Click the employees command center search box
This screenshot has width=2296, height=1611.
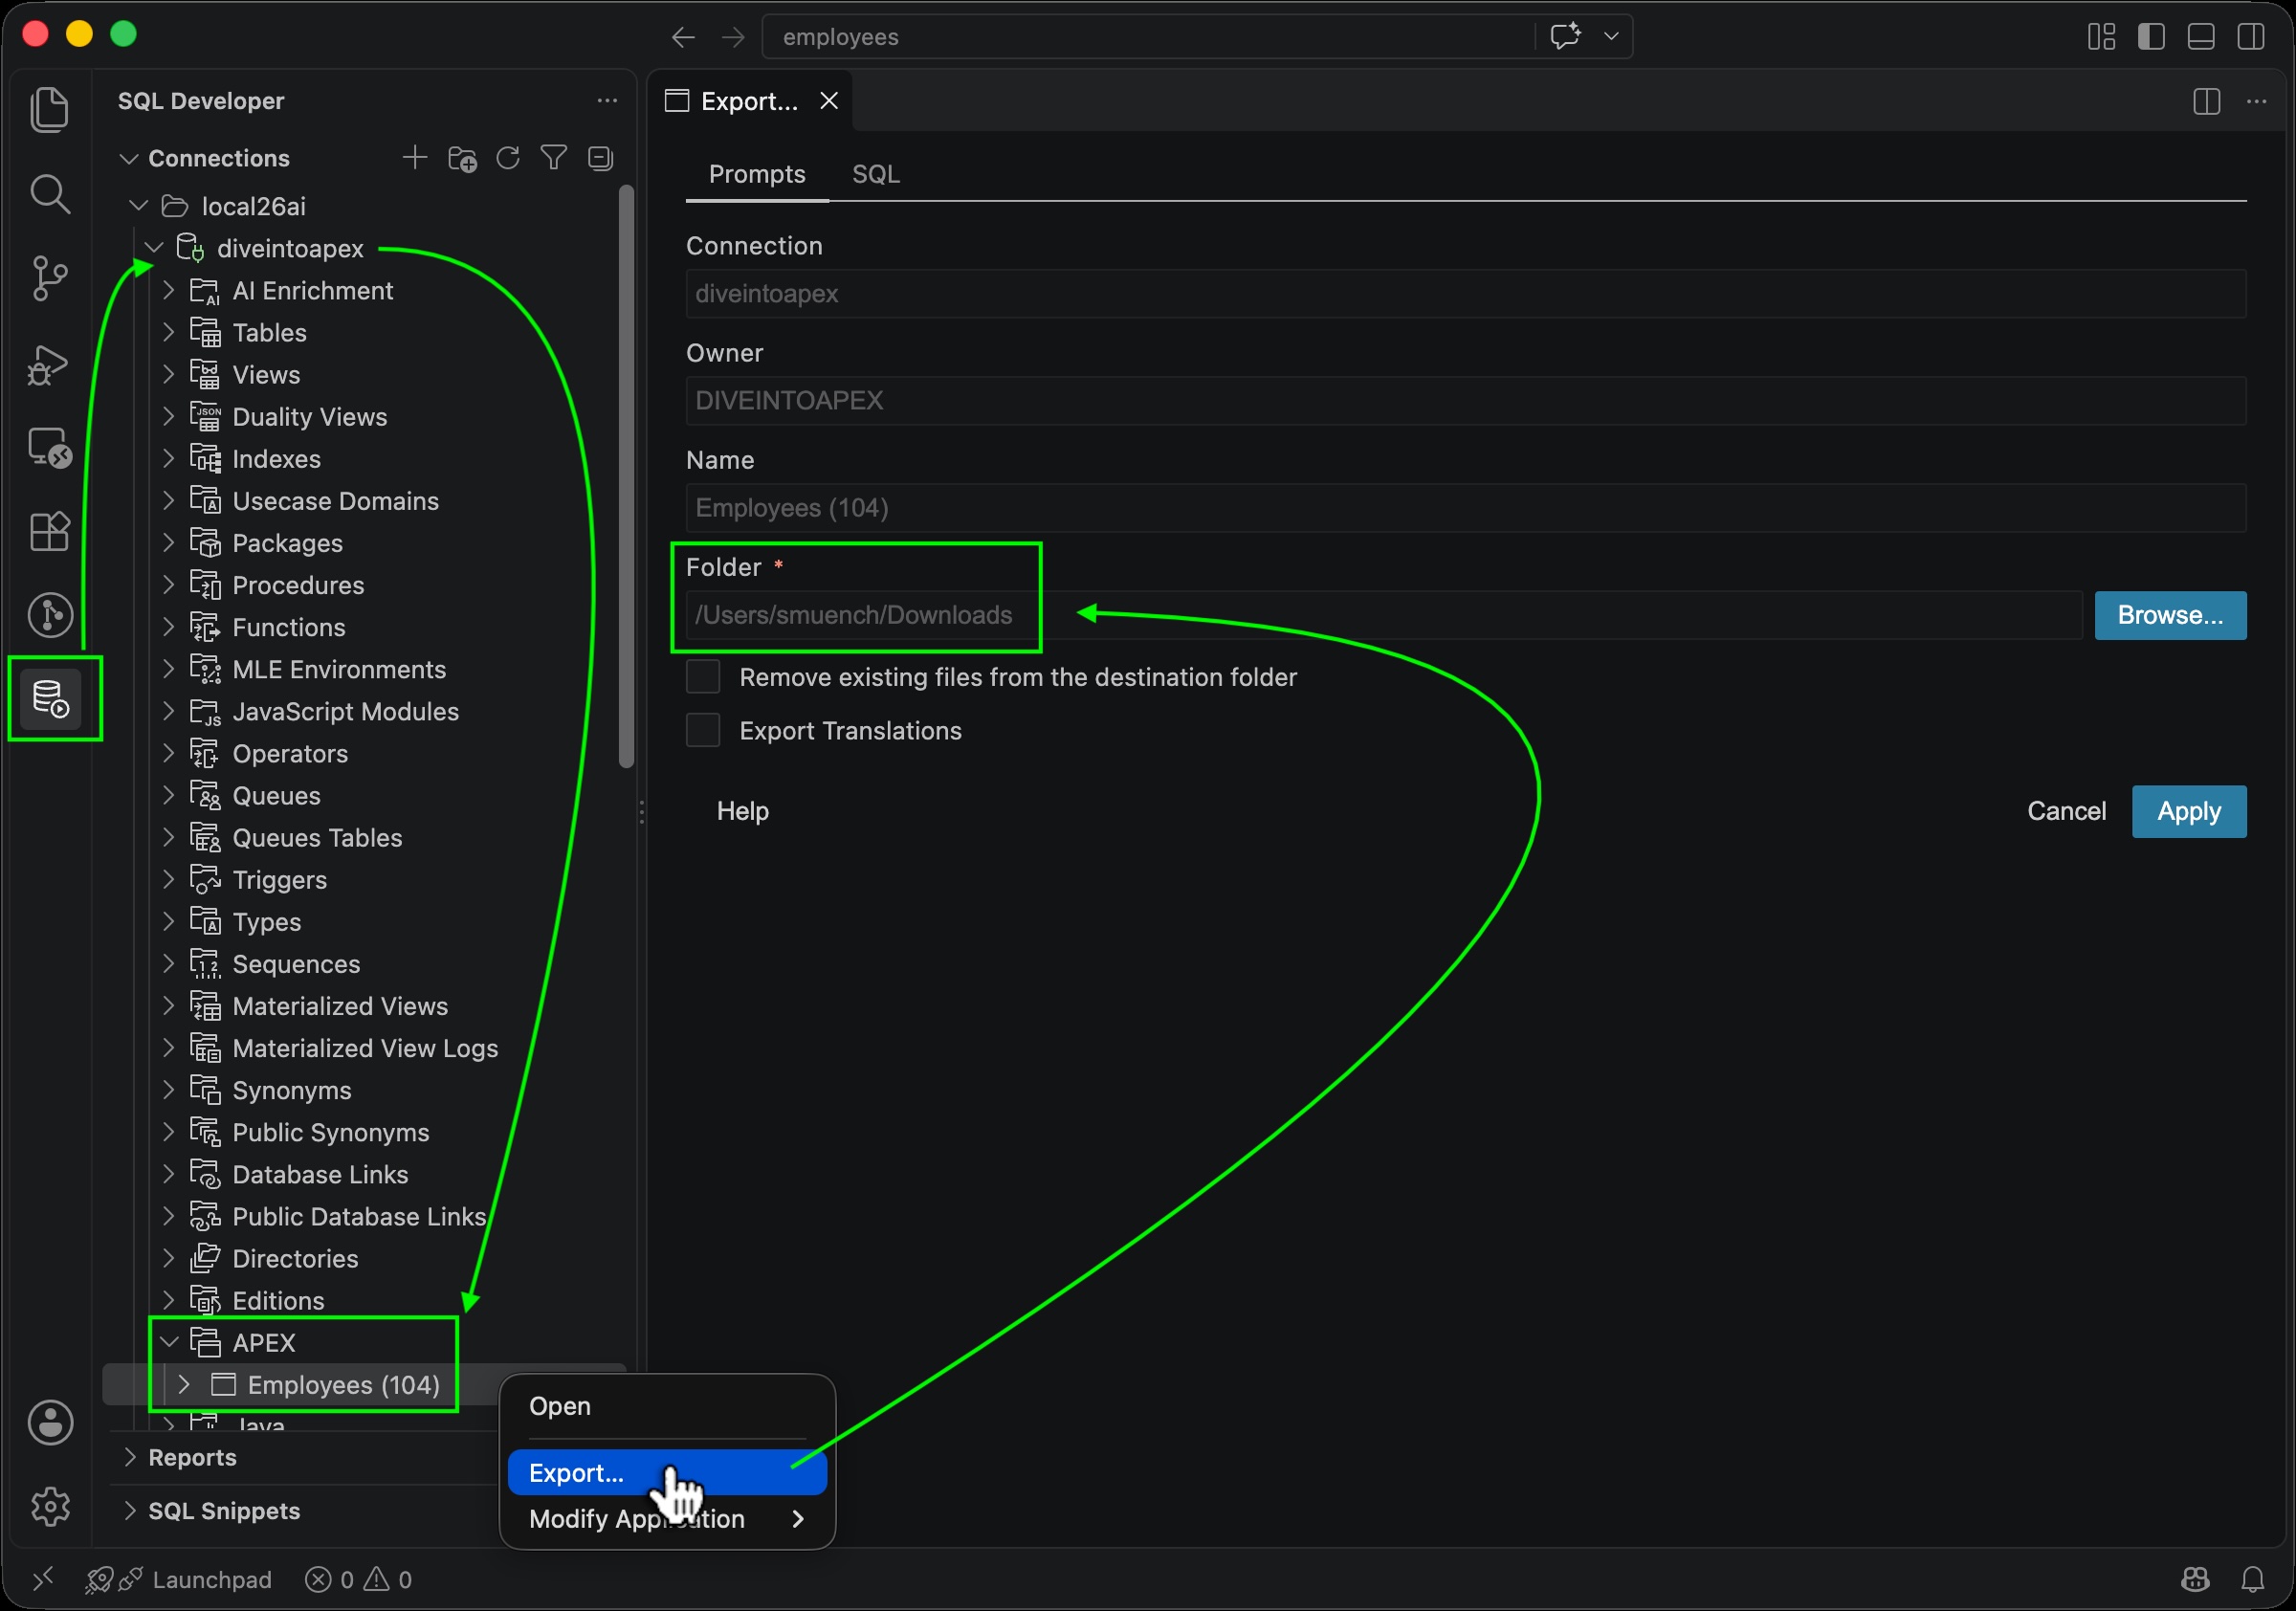pos(1148,37)
